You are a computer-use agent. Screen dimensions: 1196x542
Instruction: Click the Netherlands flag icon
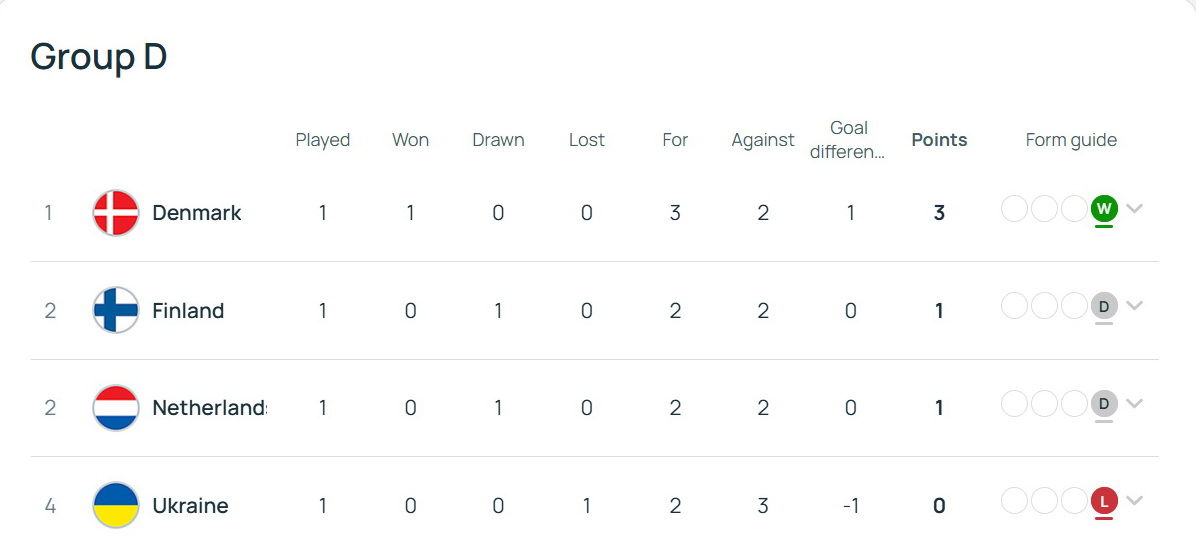point(116,408)
